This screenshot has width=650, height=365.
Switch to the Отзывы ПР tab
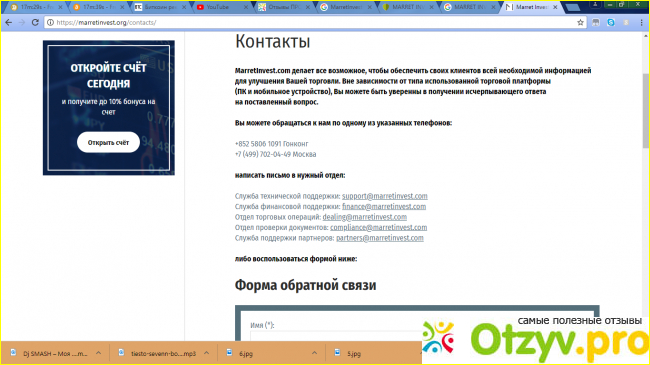[284, 7]
